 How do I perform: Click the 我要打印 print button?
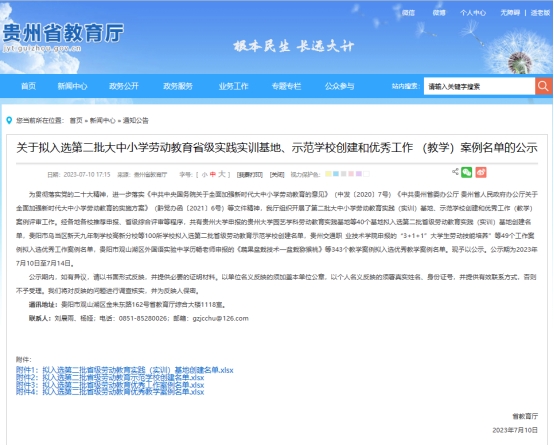point(250,175)
